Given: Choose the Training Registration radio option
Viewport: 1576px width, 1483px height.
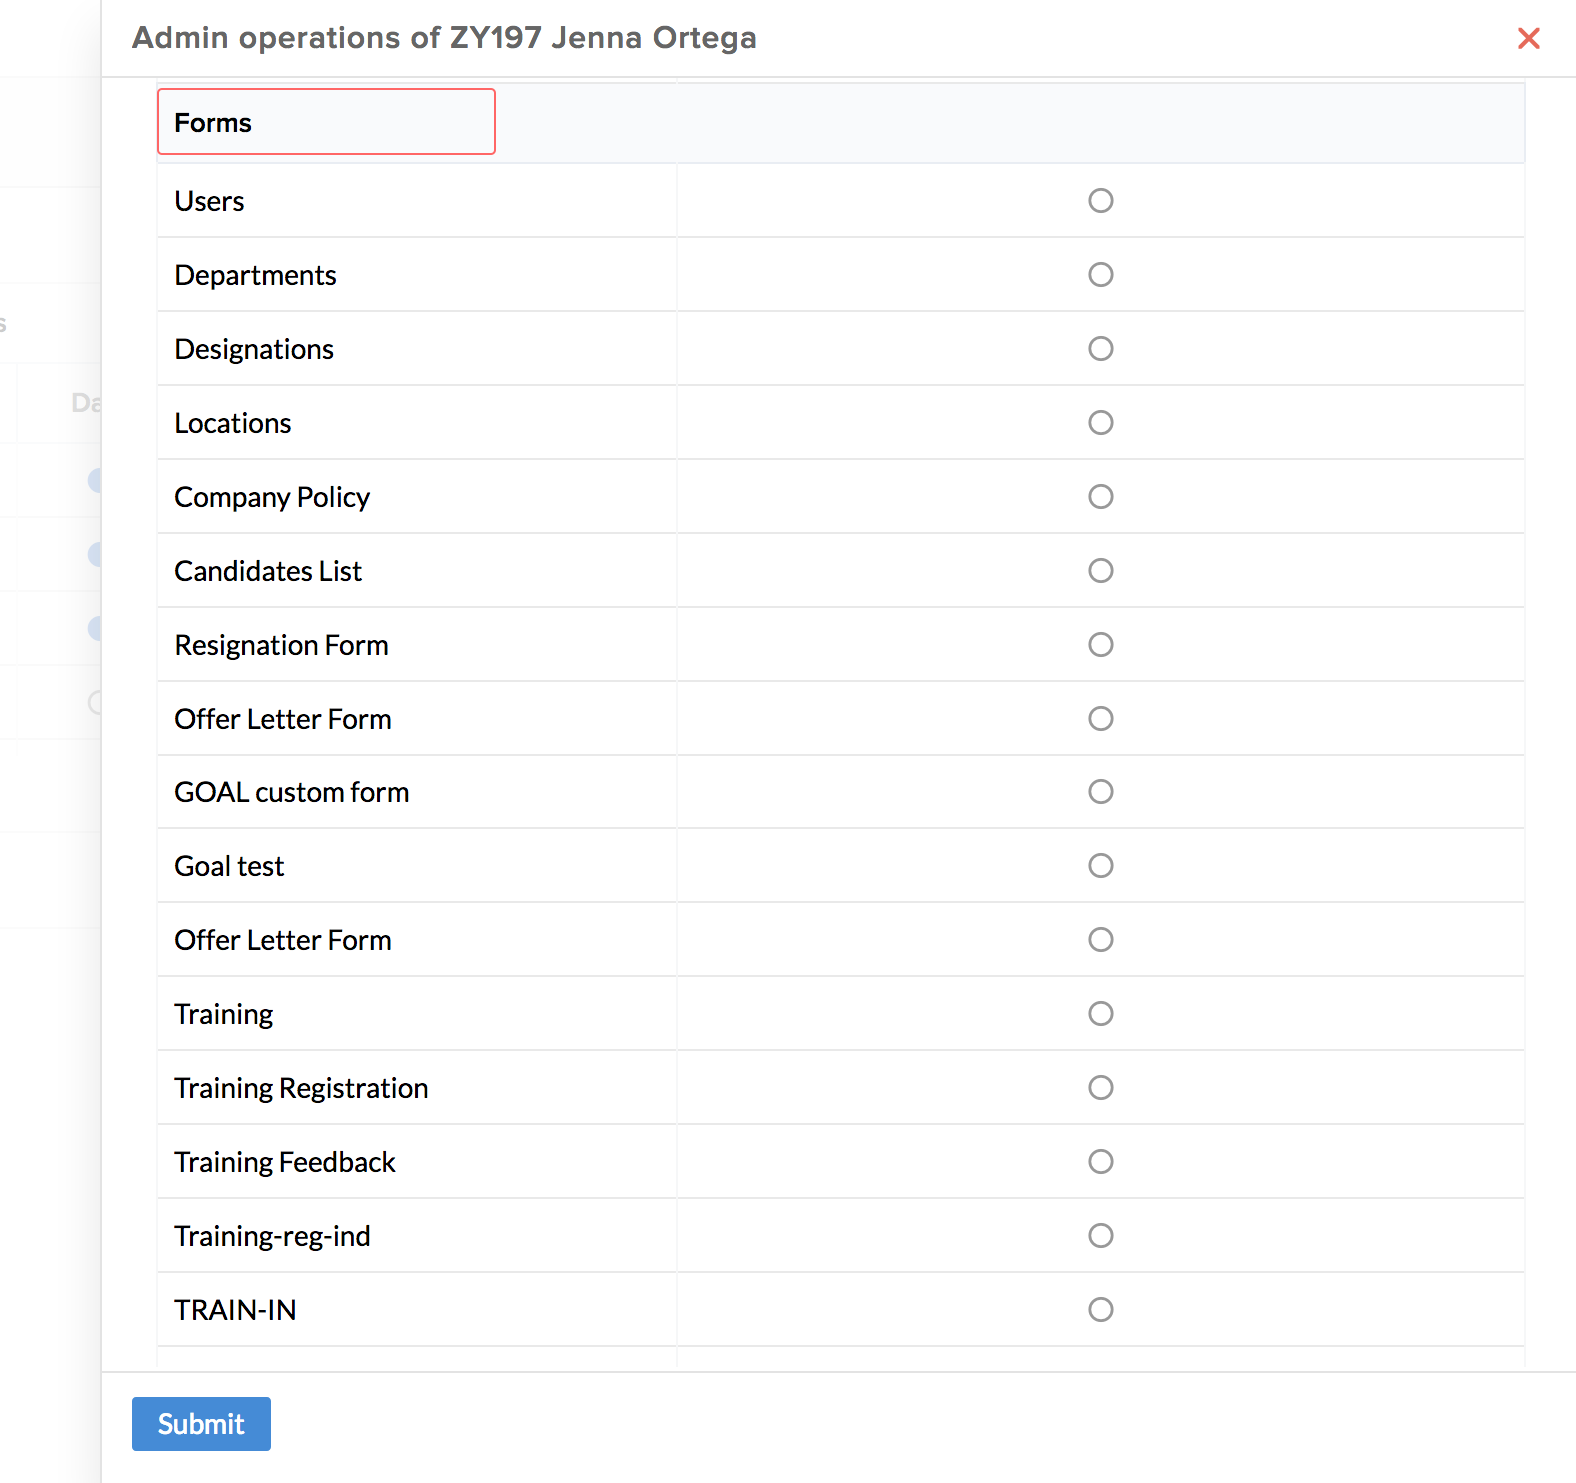Looking at the screenshot, I should pyautogui.click(x=1100, y=1088).
